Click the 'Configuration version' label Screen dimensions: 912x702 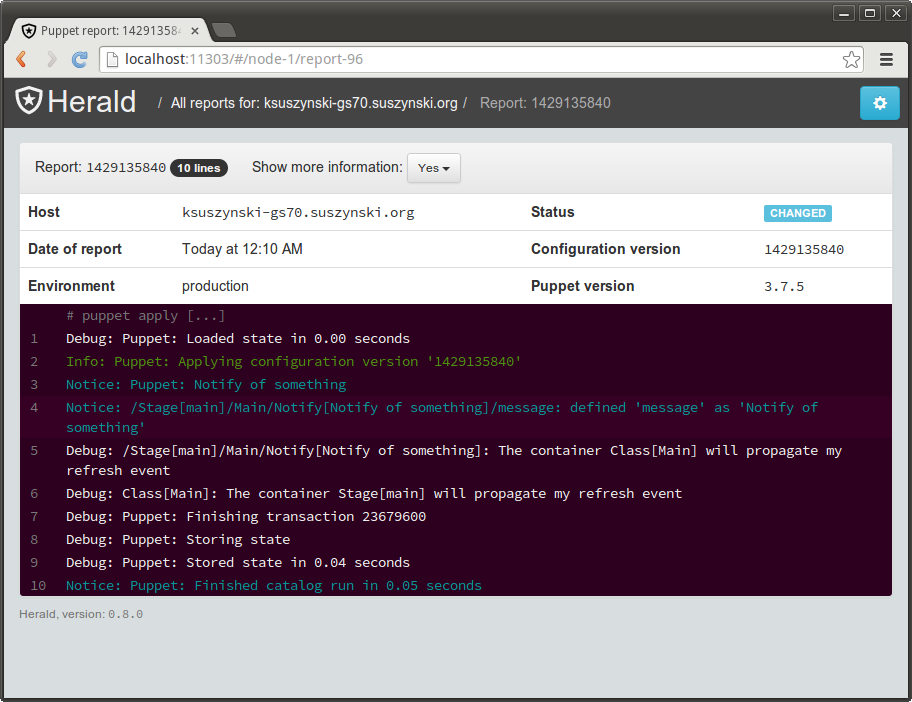(x=605, y=249)
